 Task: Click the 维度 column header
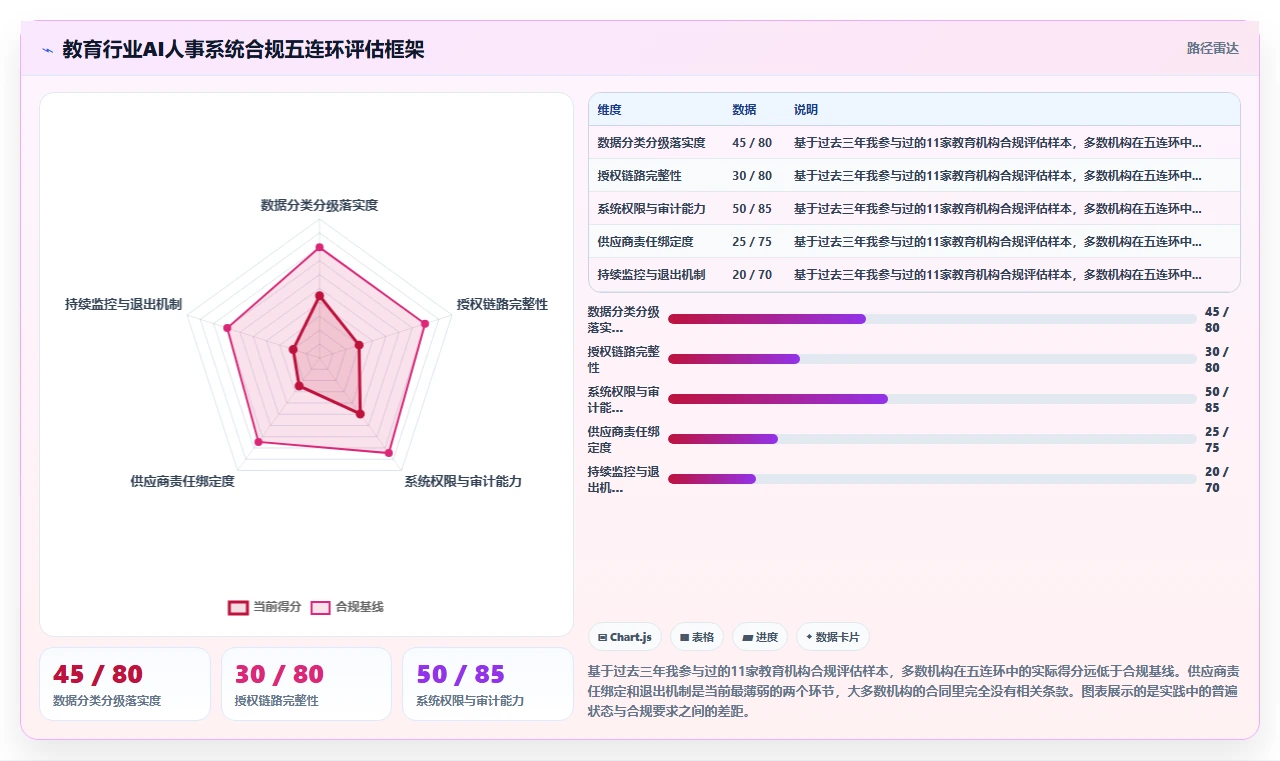pyautogui.click(x=609, y=110)
